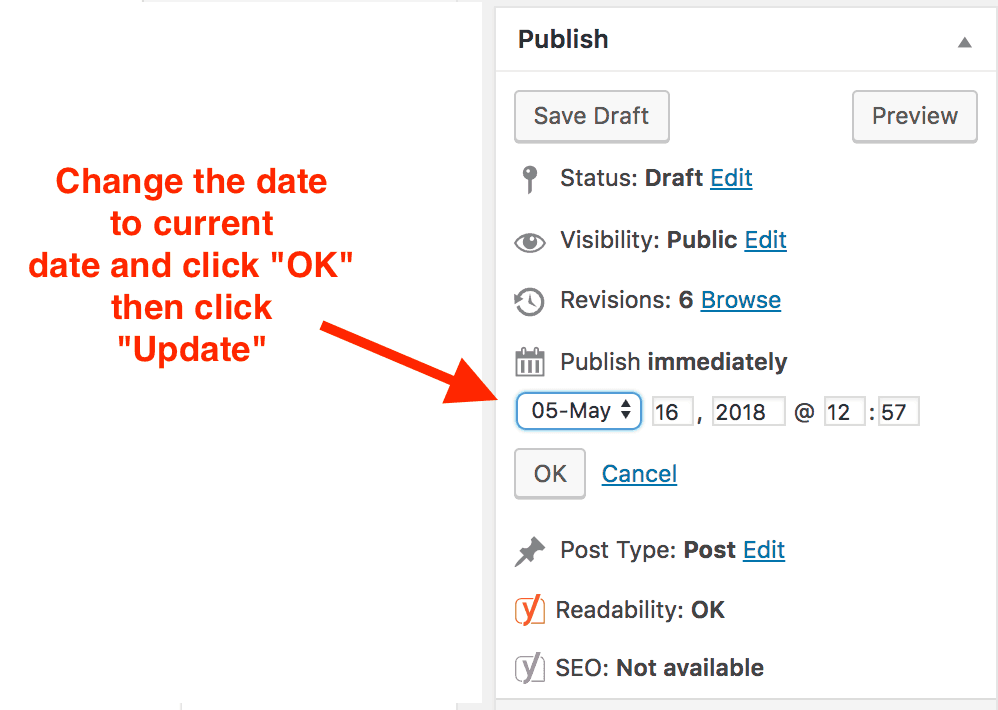Click the Publish calendar icon
The height and width of the screenshot is (710, 998).
click(530, 362)
